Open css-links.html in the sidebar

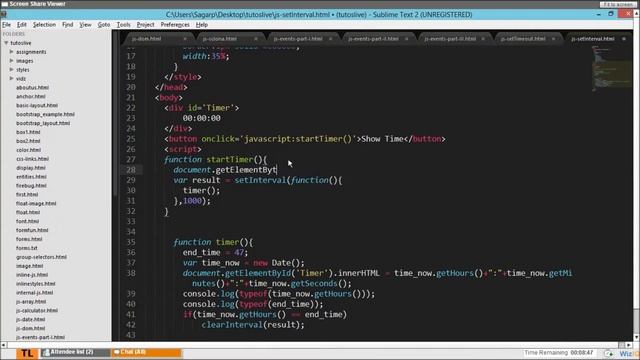pyautogui.click(x=32, y=159)
